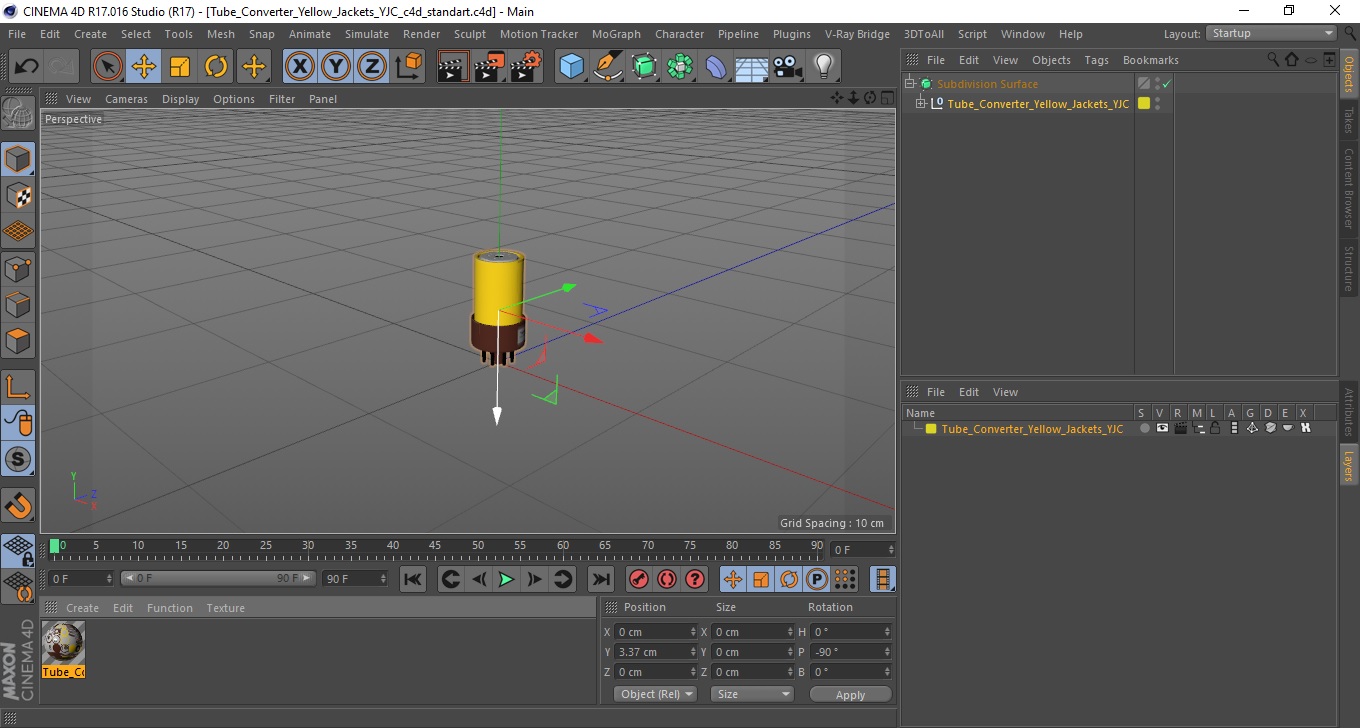
Task: Open Edit Render Settings icon
Action: (x=526, y=67)
